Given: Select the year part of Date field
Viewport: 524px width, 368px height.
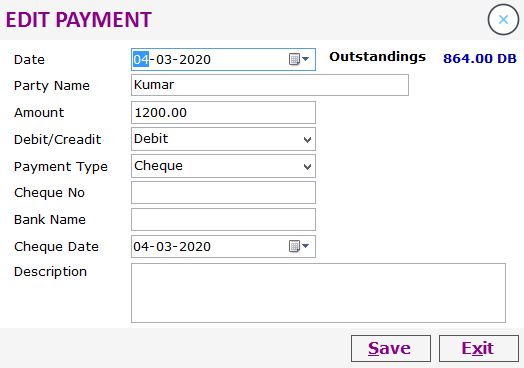Looking at the screenshot, I should [195, 59].
